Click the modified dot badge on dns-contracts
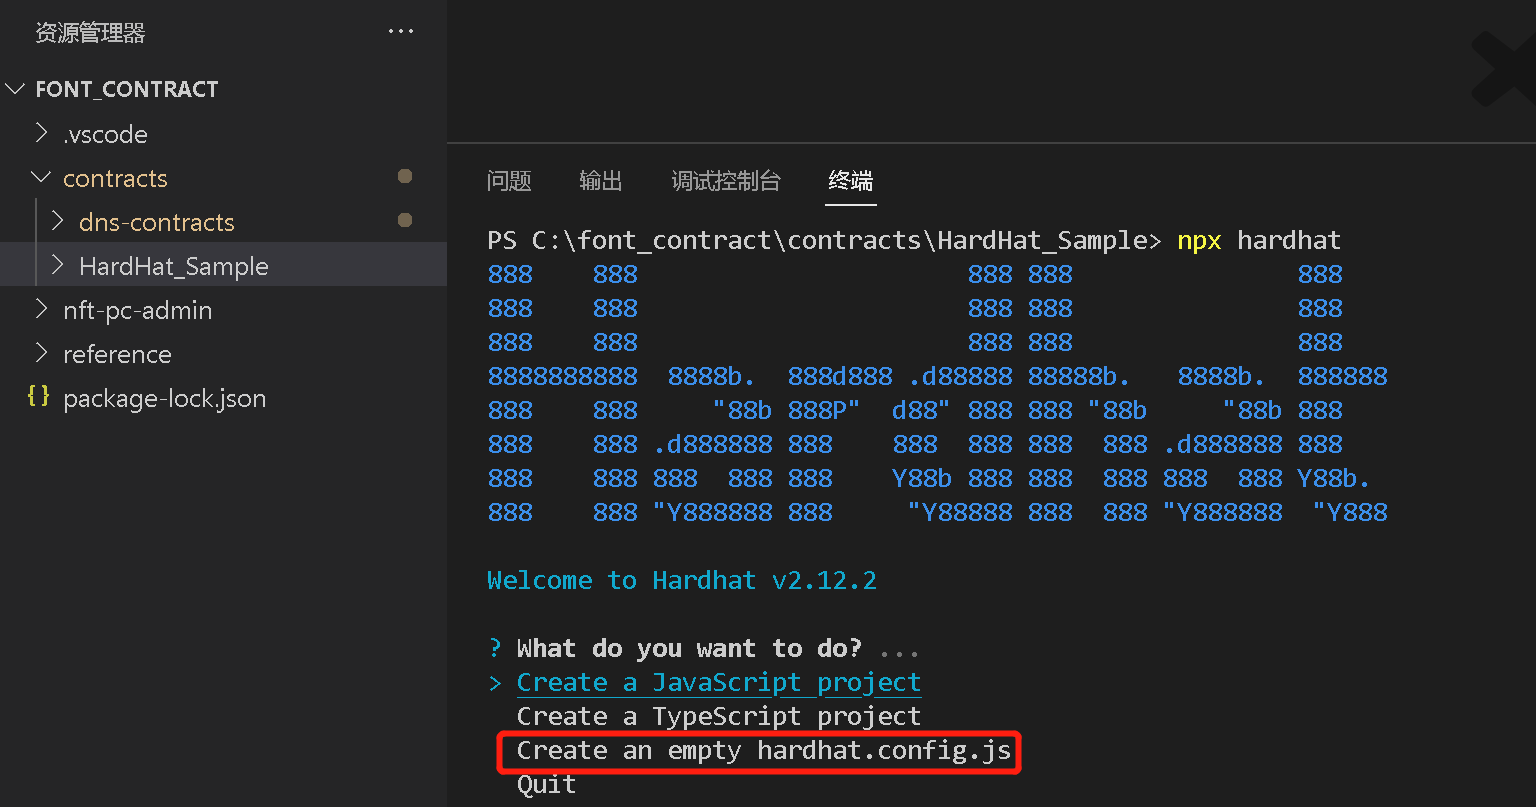Image resolution: width=1536 pixels, height=807 pixels. 405,220
